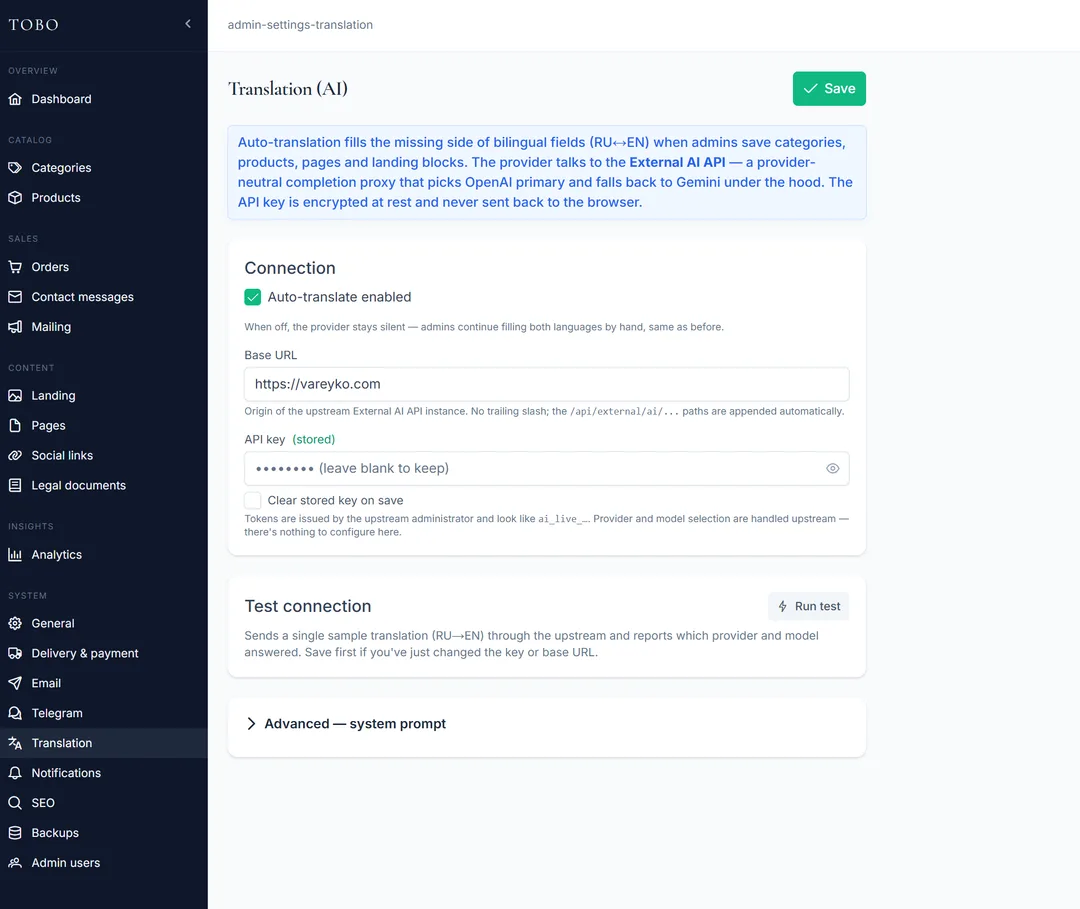Navigate to Delivery & payment settings
The height and width of the screenshot is (909, 1080).
(x=103, y=654)
